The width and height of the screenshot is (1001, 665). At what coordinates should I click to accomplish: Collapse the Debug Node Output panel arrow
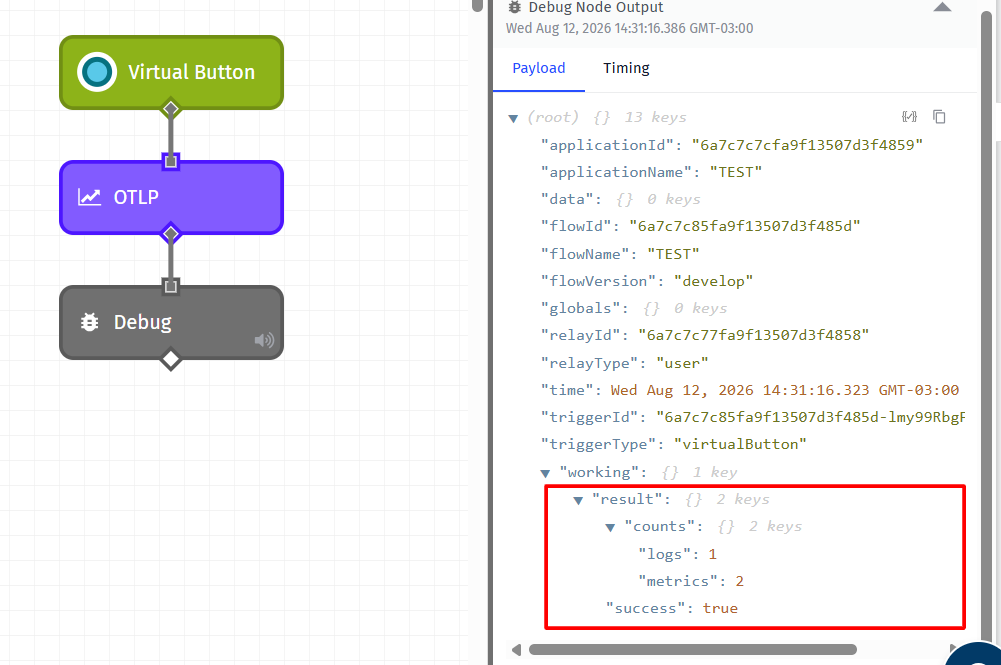942,8
